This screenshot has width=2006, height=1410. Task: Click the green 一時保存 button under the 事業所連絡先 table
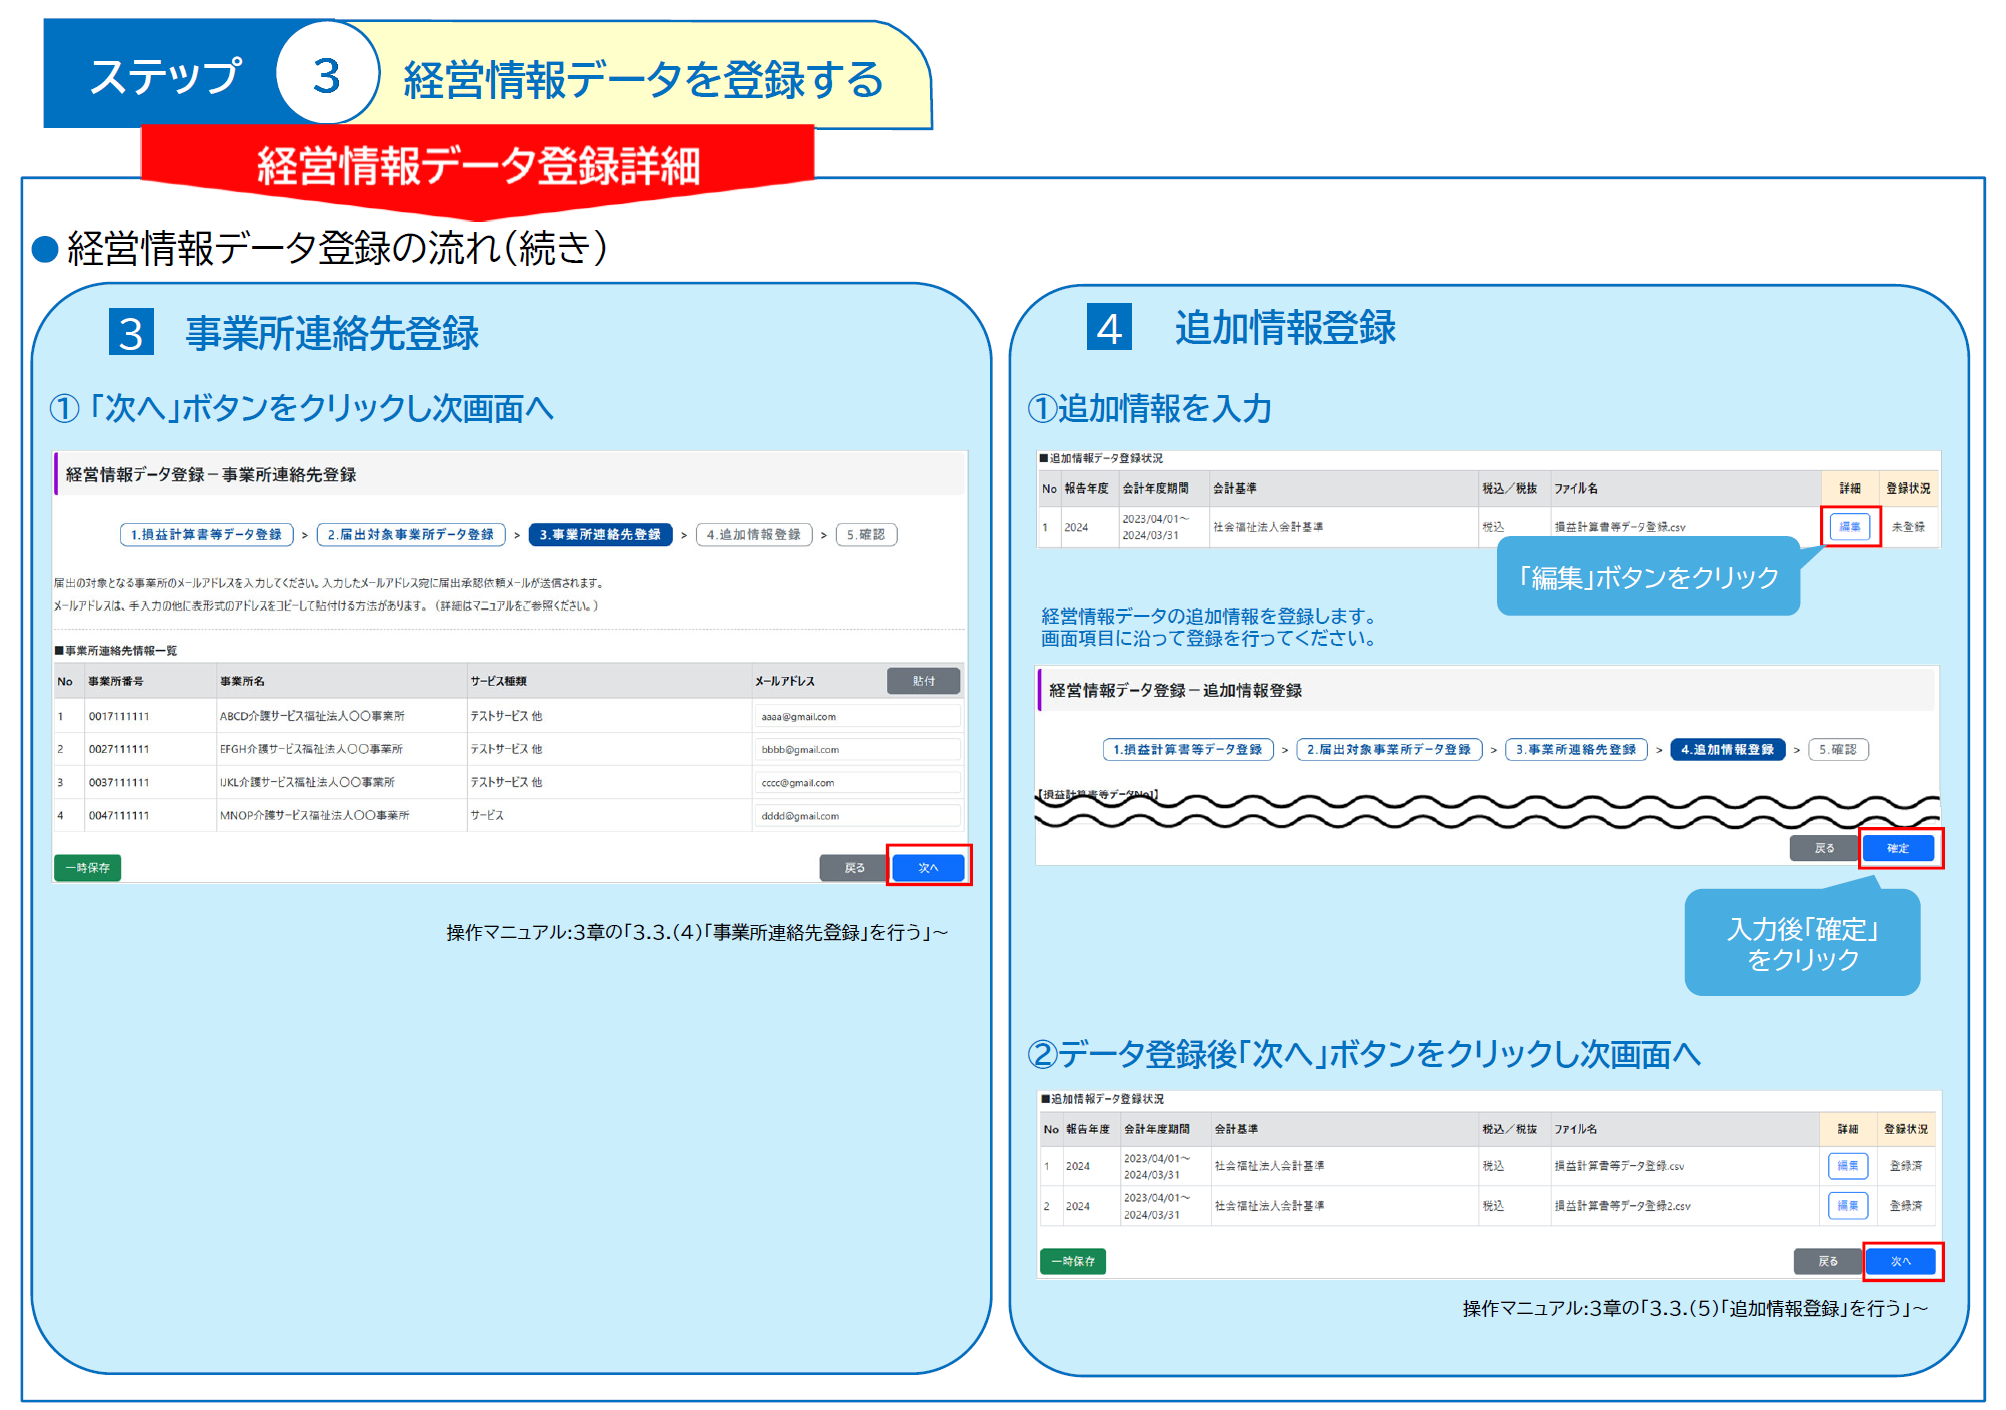click(88, 867)
